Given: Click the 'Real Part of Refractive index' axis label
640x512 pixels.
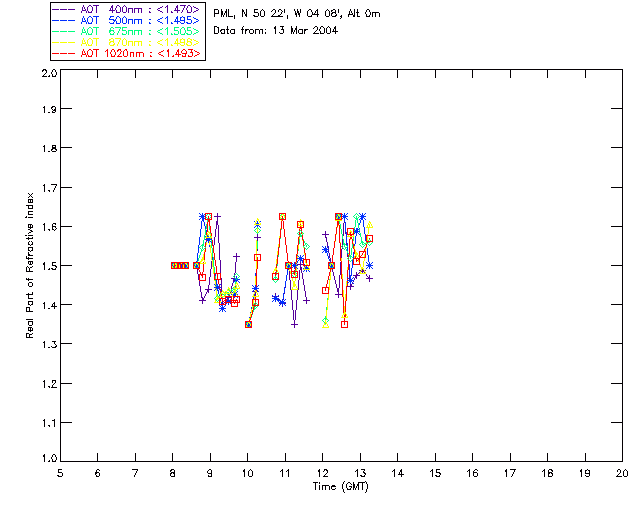Looking at the screenshot, I should 30,265.
